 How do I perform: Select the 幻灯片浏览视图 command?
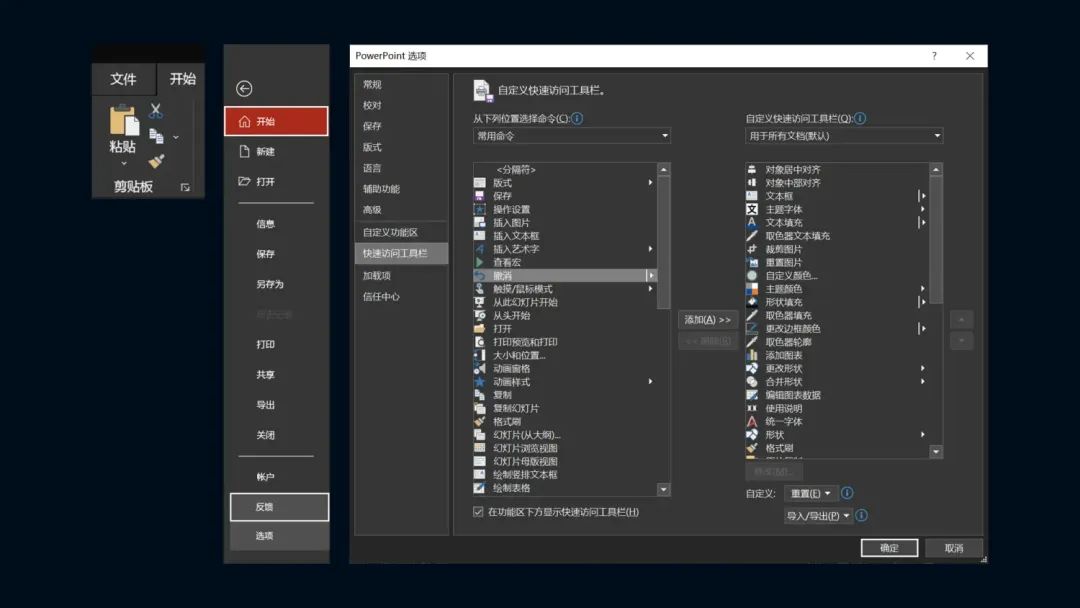tap(565, 448)
